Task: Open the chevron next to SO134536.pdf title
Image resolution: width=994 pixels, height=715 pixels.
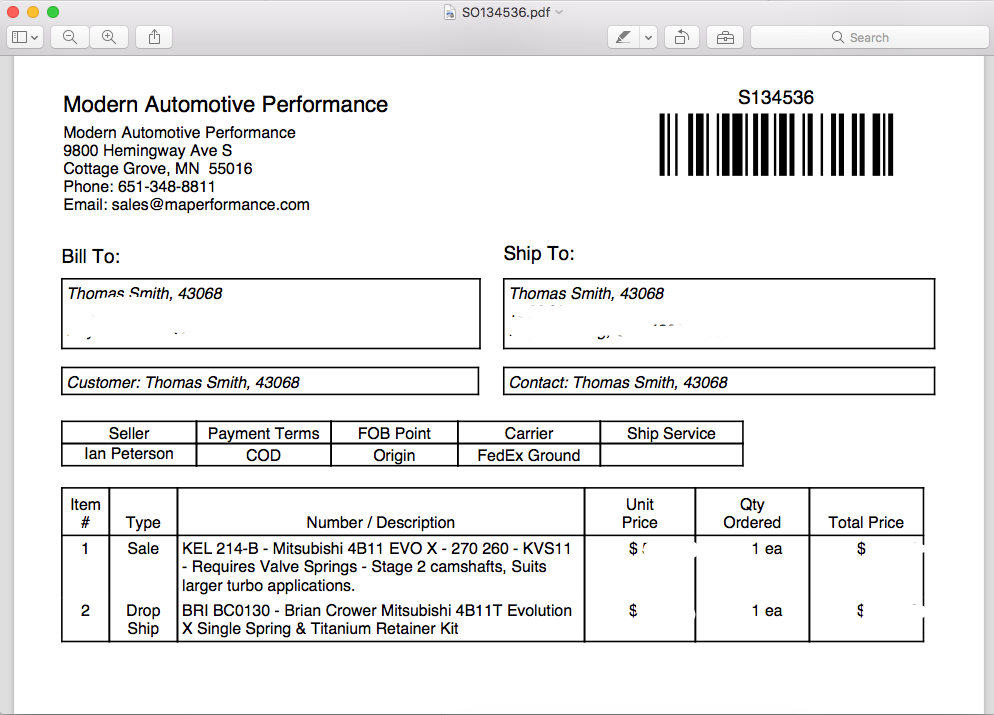Action: click(559, 12)
